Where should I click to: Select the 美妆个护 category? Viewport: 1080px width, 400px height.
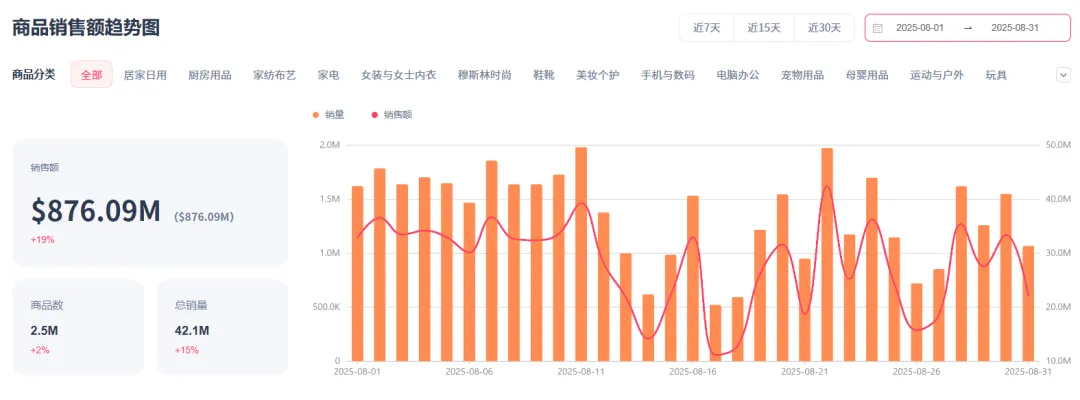[x=598, y=75]
